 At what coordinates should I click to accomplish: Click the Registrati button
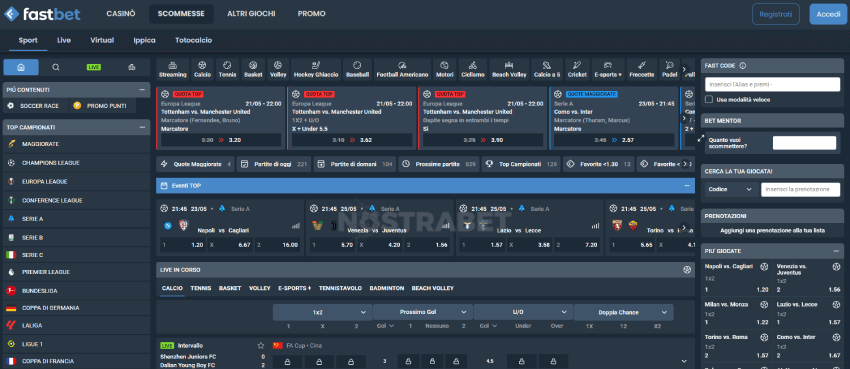point(776,14)
